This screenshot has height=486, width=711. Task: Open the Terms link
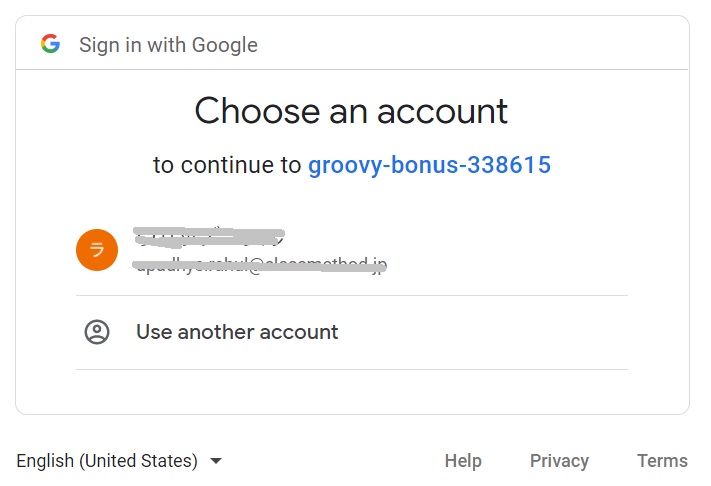click(x=662, y=461)
